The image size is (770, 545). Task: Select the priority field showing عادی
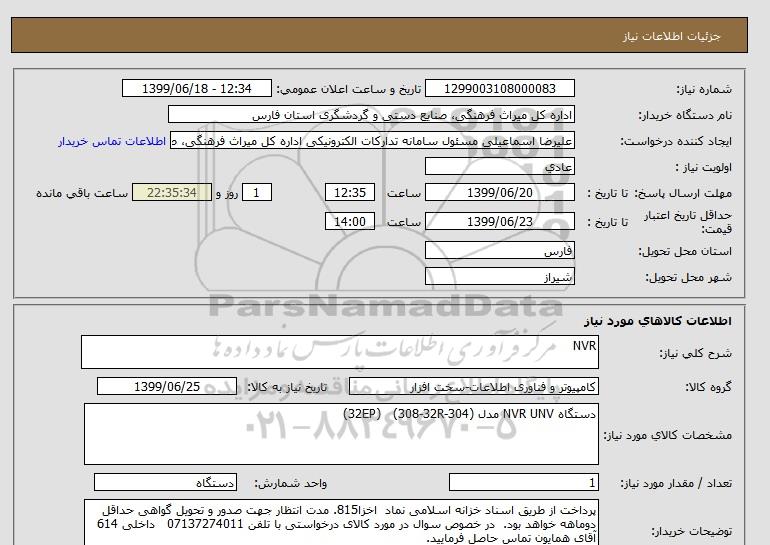coord(499,166)
